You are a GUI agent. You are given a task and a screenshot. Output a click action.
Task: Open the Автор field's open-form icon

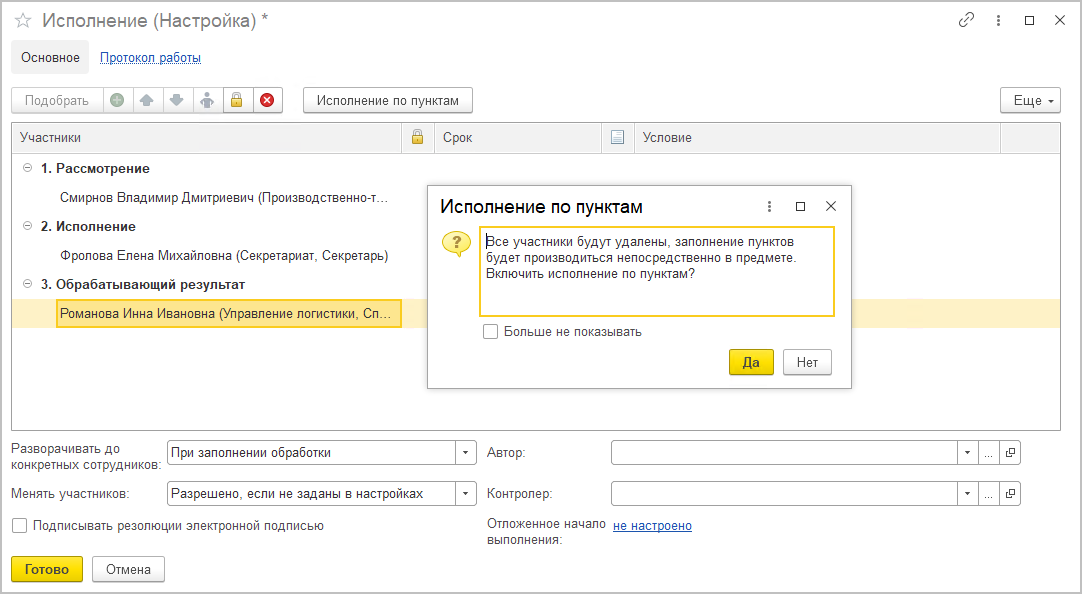coord(1010,453)
